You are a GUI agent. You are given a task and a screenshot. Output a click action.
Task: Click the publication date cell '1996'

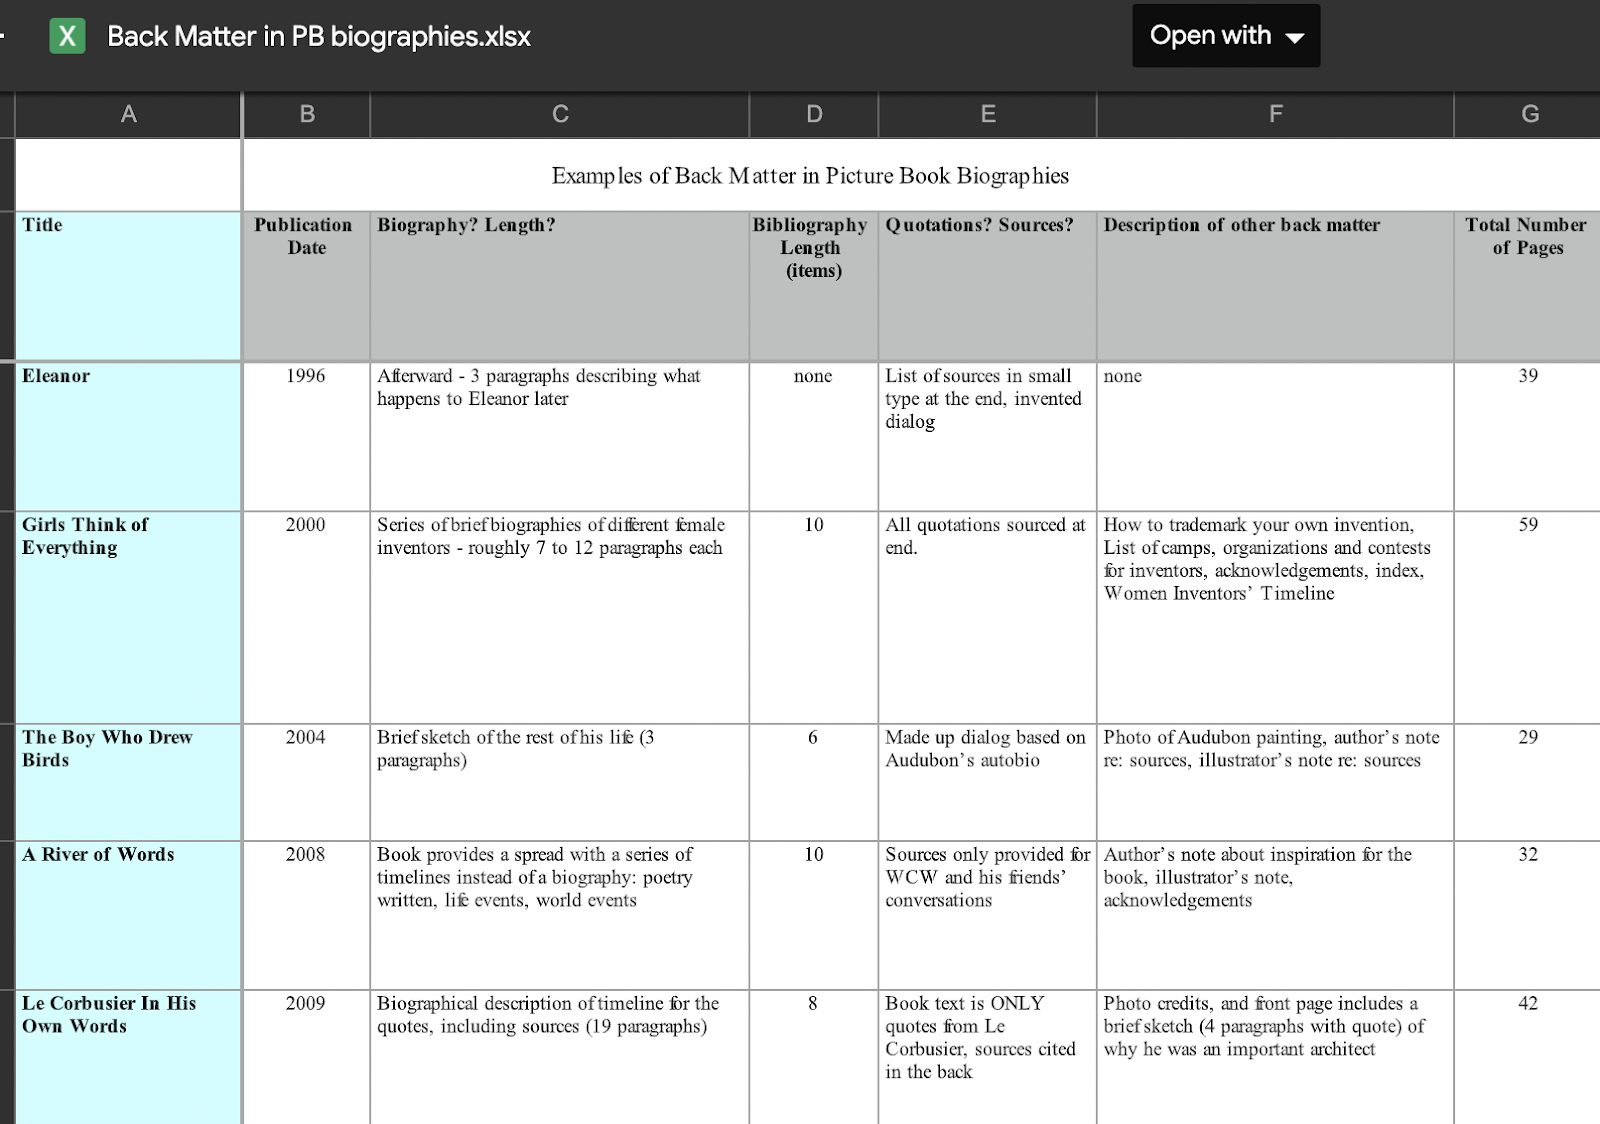click(x=307, y=436)
